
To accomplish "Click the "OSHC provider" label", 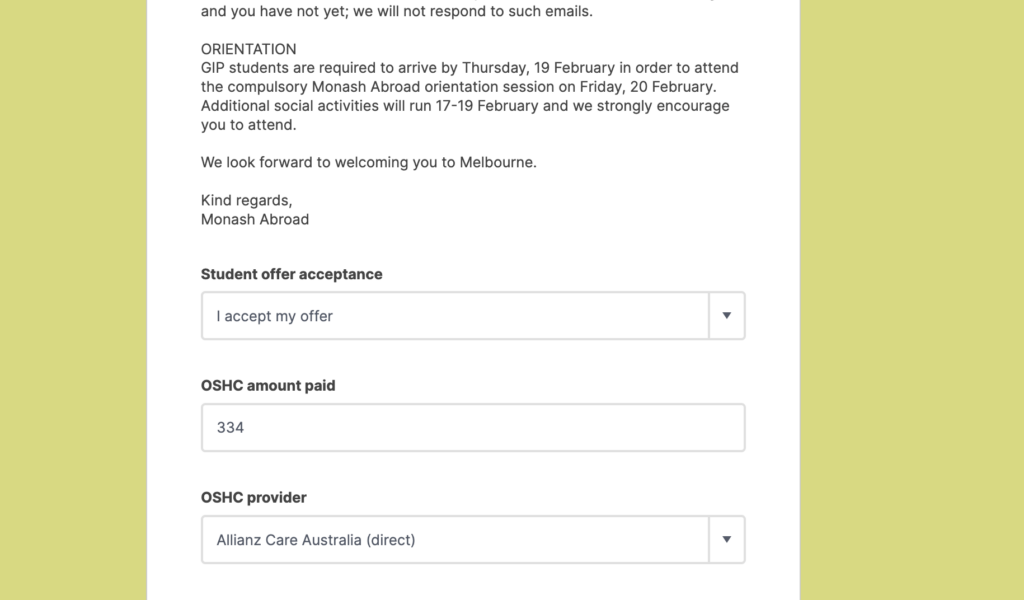I will [x=254, y=497].
